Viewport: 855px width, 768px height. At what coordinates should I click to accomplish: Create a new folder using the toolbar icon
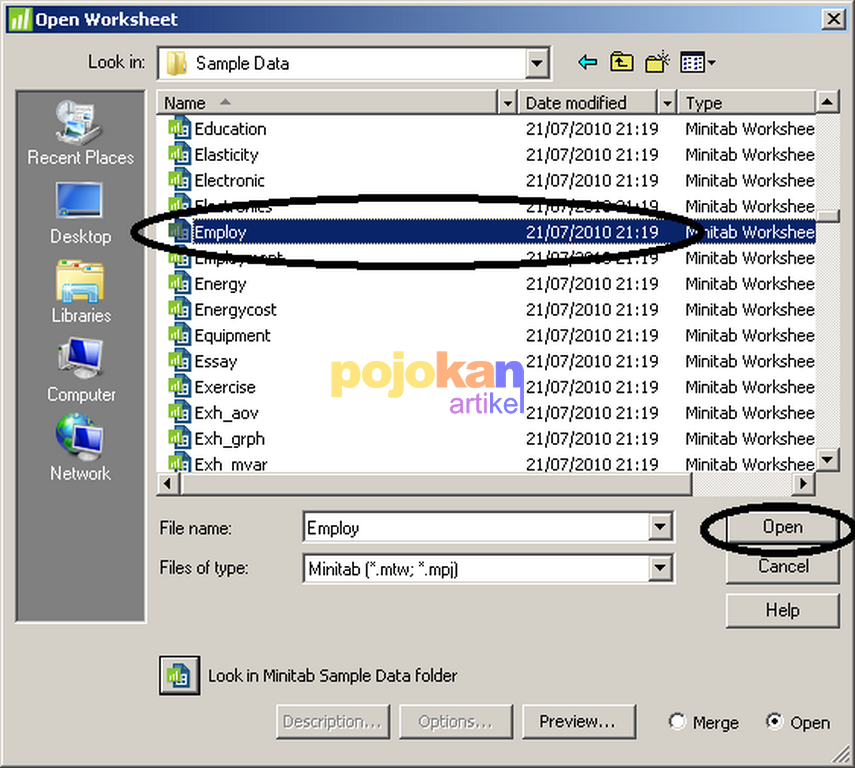pos(655,61)
